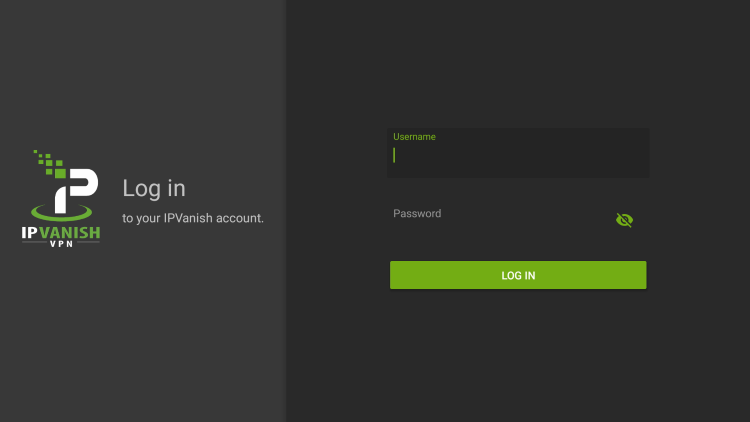Click the white P logo icon
Screen dimensions: 750x422
tap(76, 190)
